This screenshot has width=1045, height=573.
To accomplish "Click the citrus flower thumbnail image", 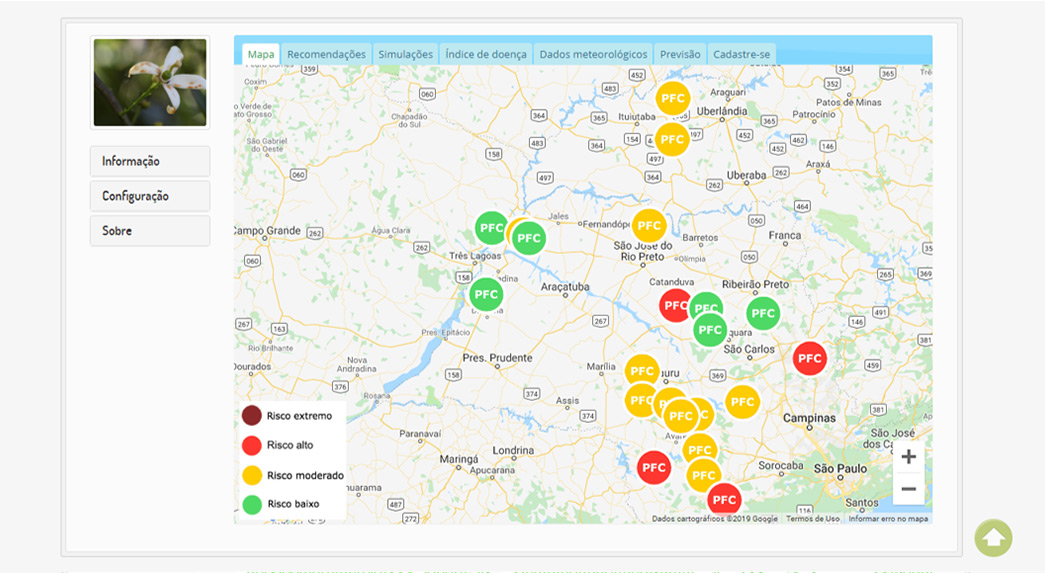I will 150,83.
